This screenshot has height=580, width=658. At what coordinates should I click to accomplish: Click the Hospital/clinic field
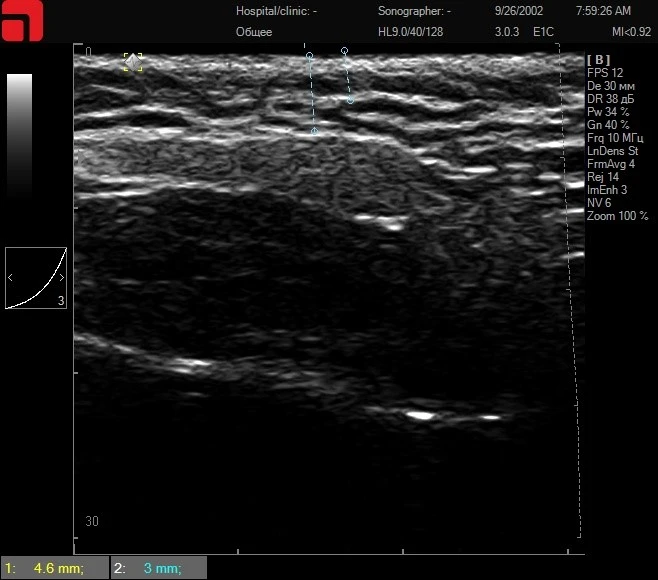coord(276,12)
